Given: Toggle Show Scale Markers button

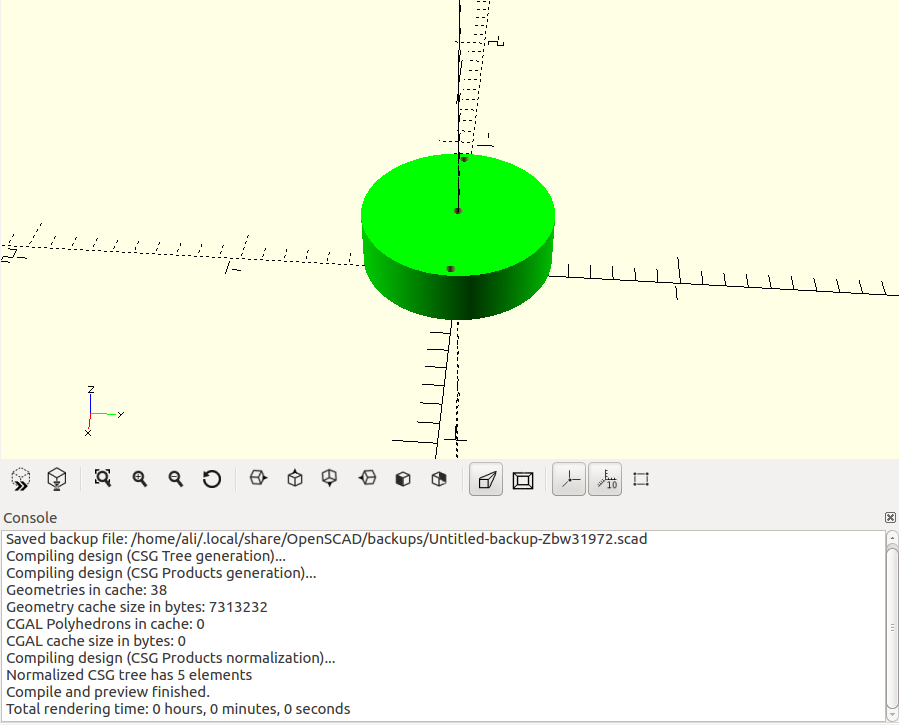Looking at the screenshot, I should [605, 479].
